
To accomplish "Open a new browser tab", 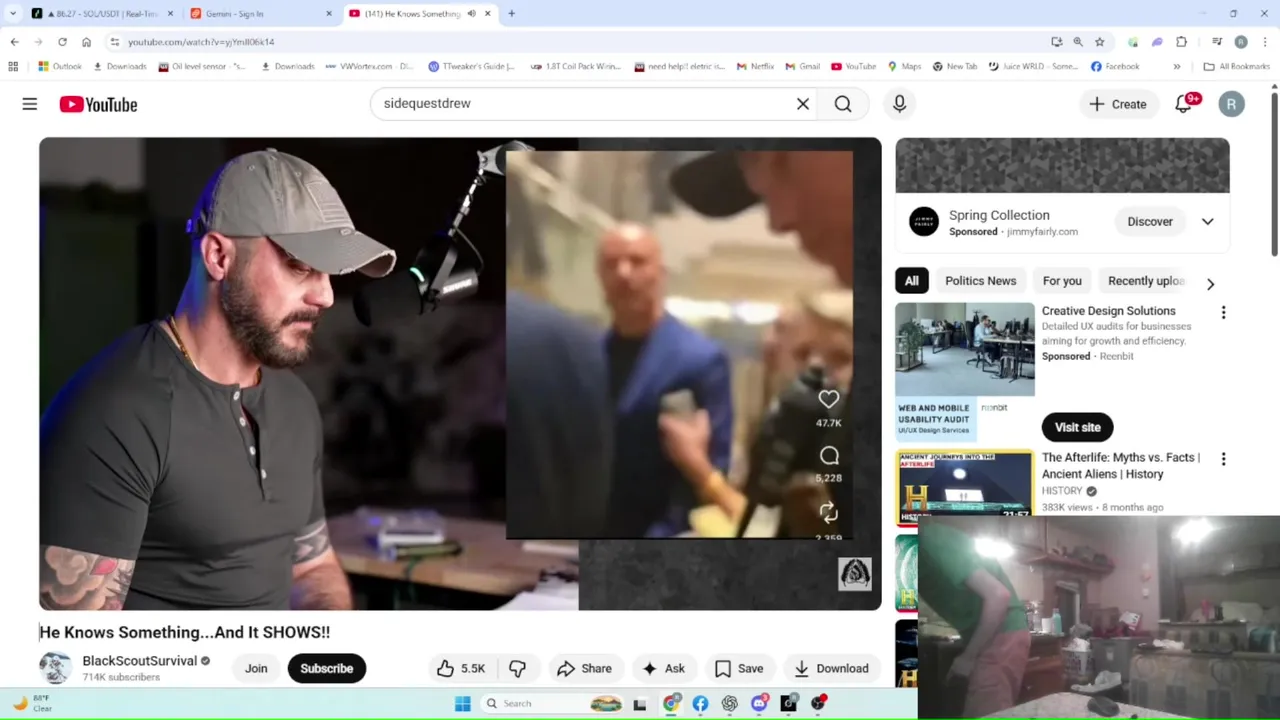I will pyautogui.click(x=511, y=14).
